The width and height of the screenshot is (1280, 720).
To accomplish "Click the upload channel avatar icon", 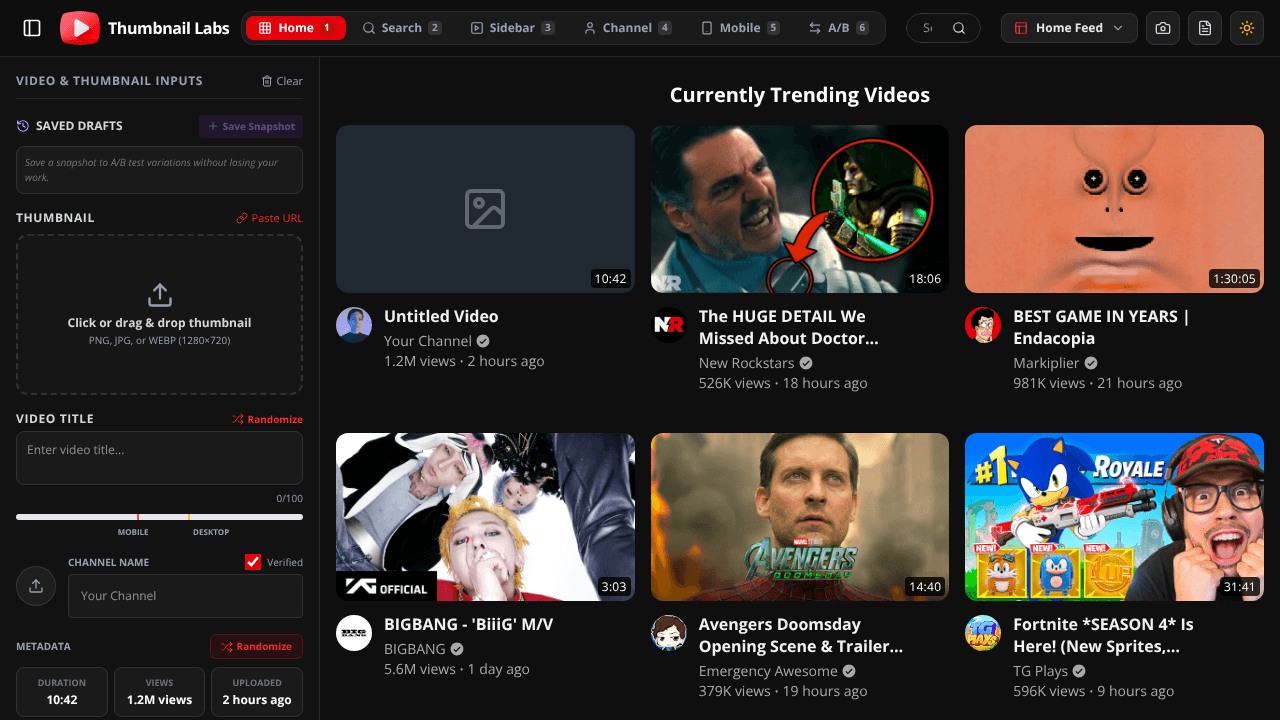I will point(36,586).
